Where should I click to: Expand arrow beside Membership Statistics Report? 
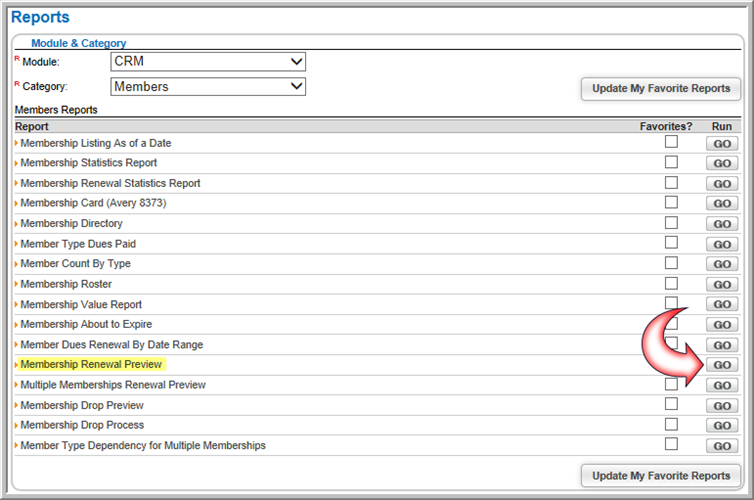tap(16, 163)
